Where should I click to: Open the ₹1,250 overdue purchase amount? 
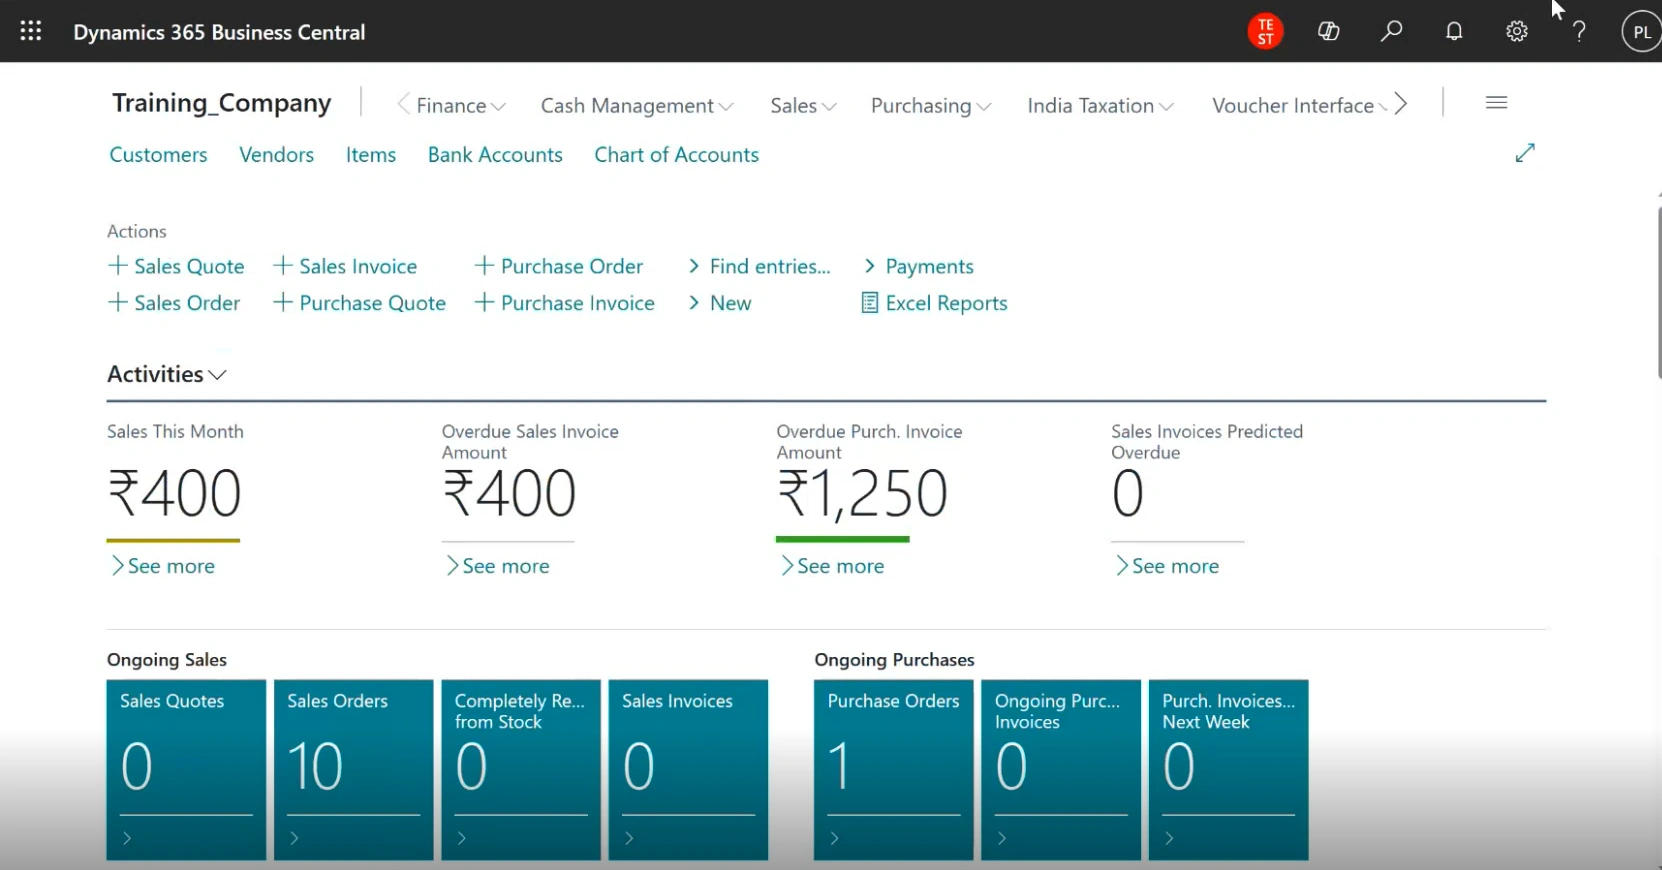(x=862, y=493)
